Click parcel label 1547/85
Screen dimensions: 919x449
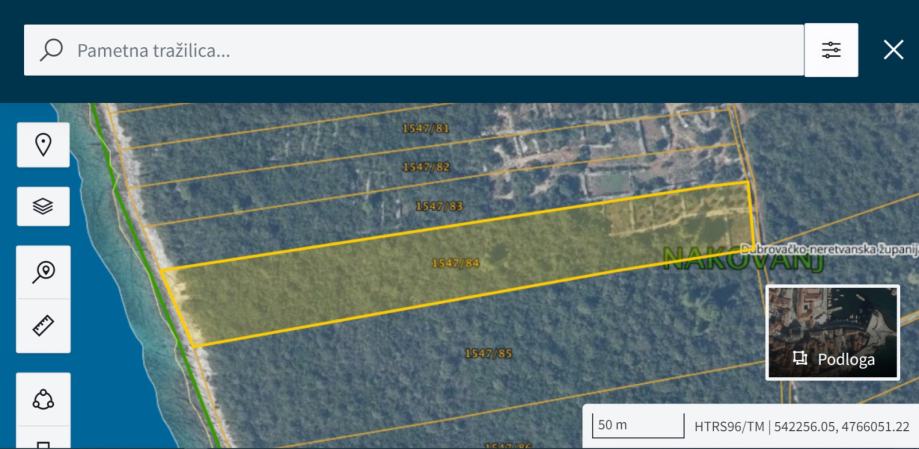488,353
